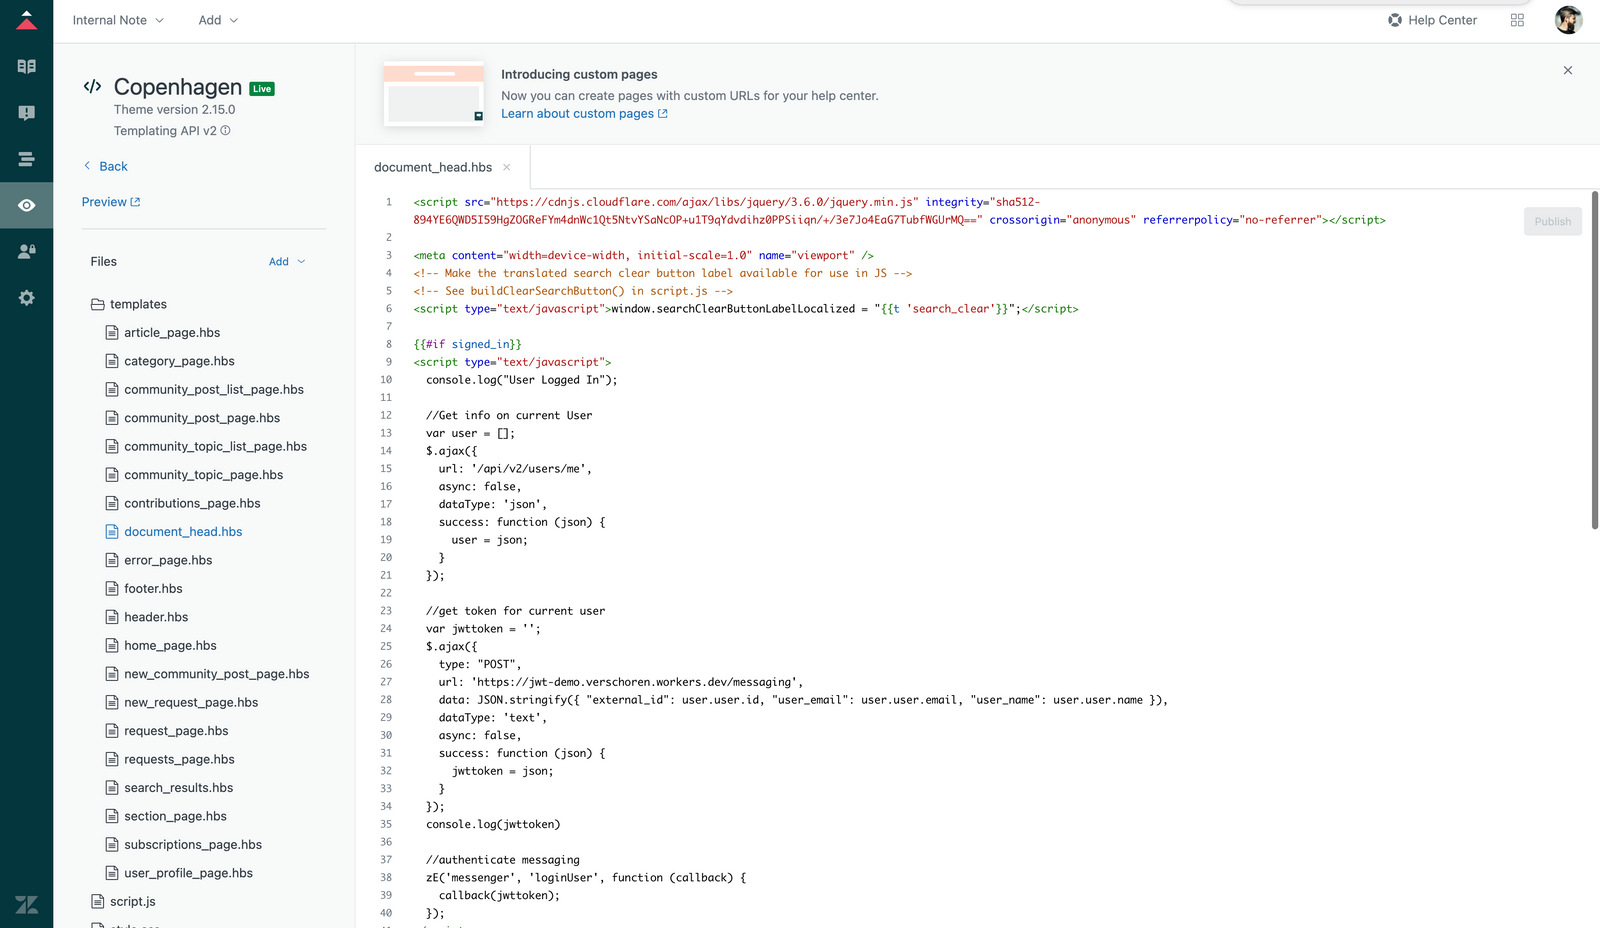Click the Publish button
The height and width of the screenshot is (928, 1600).
(x=1553, y=222)
